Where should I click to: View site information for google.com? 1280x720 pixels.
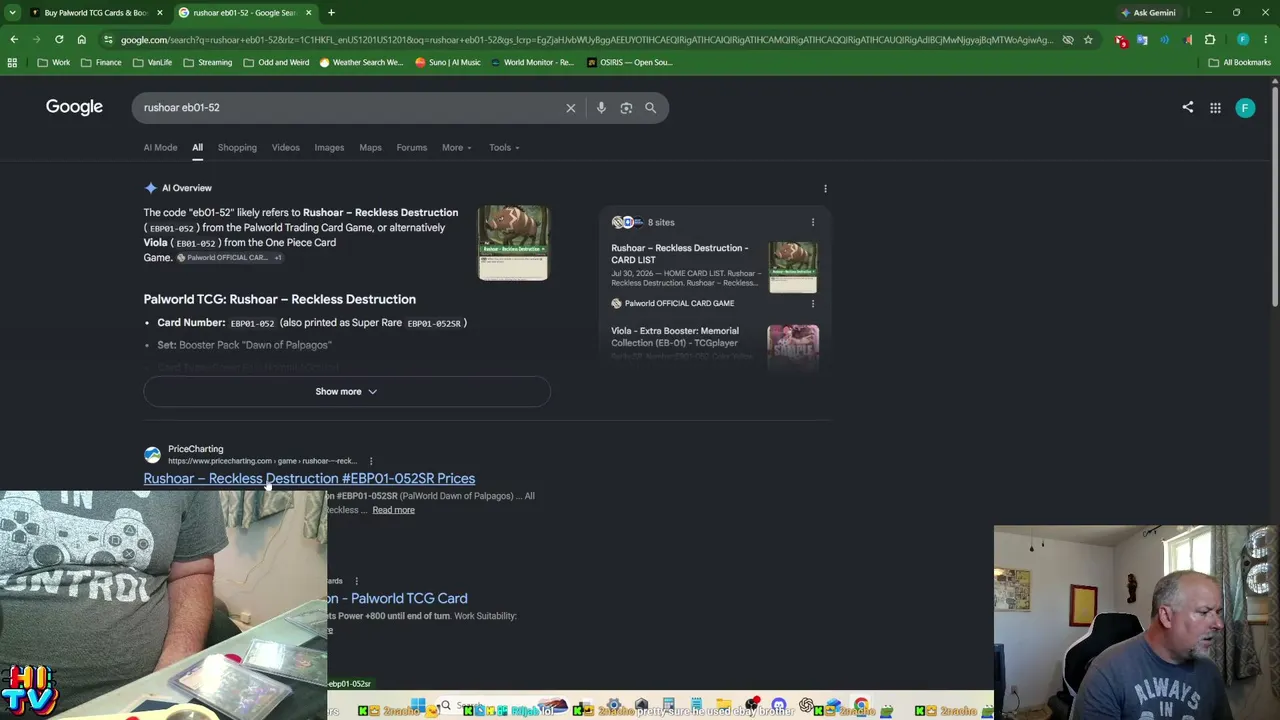point(108,40)
